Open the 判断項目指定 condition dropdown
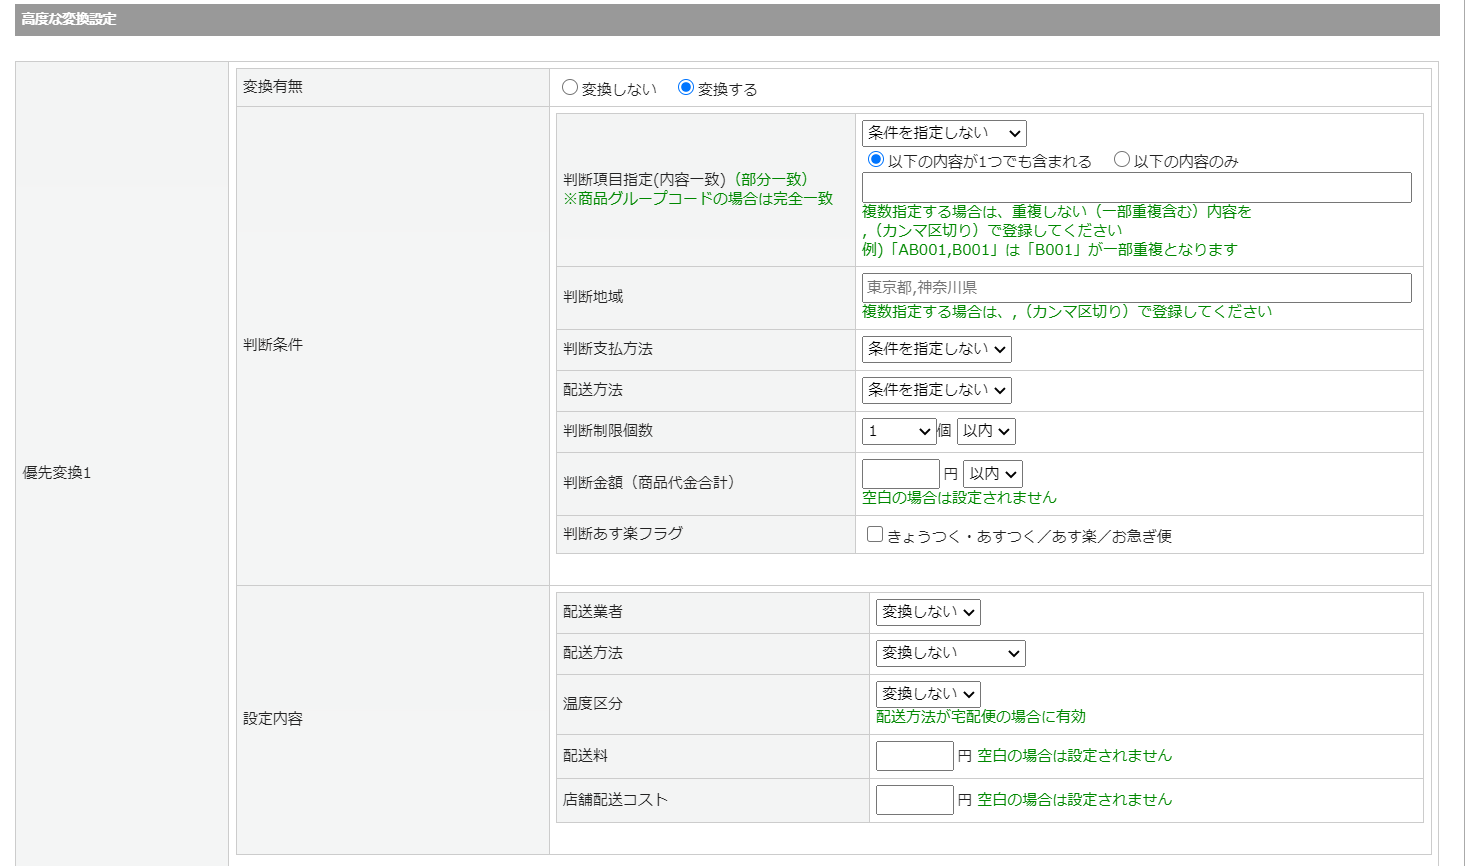The width and height of the screenshot is (1473, 866). (x=943, y=133)
